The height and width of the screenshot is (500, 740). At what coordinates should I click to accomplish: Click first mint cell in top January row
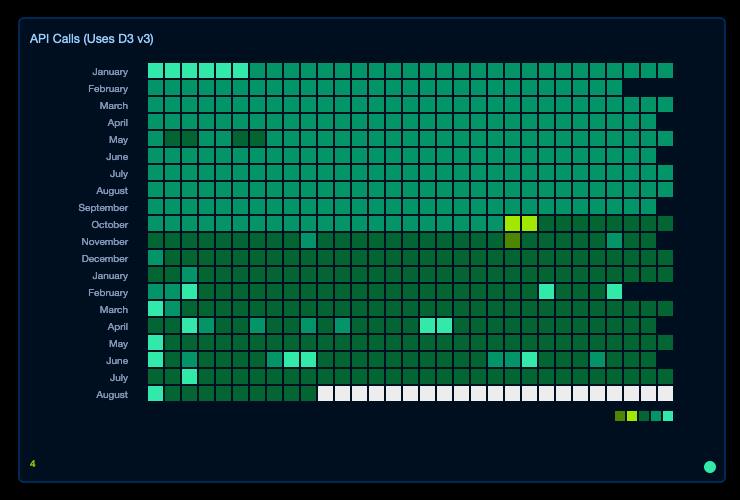pyautogui.click(x=155, y=71)
